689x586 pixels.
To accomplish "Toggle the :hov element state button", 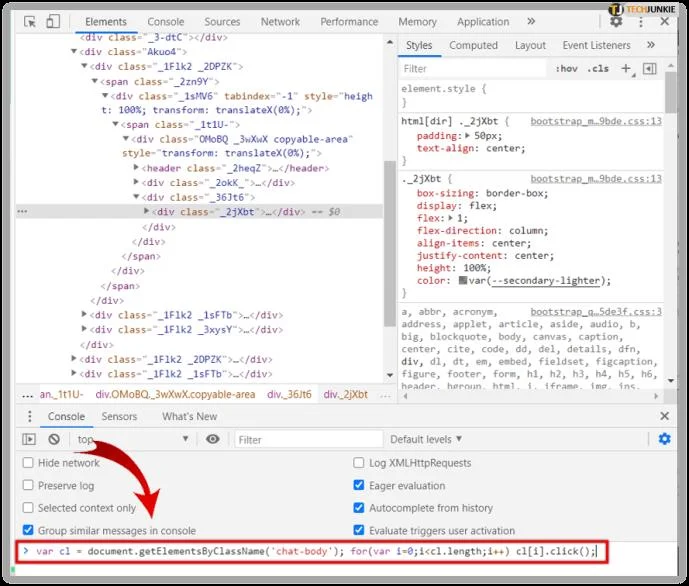I will click(x=566, y=69).
